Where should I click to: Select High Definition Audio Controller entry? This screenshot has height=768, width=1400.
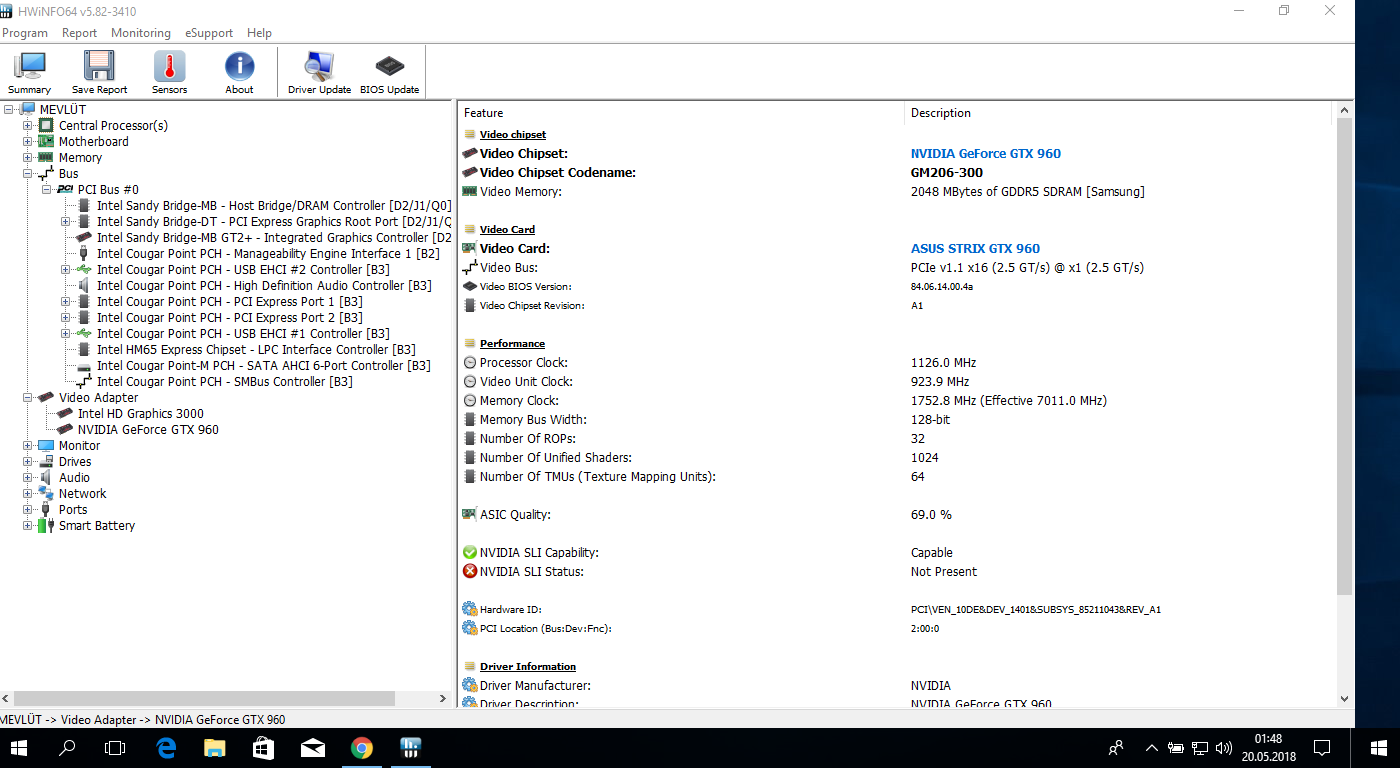(264, 285)
